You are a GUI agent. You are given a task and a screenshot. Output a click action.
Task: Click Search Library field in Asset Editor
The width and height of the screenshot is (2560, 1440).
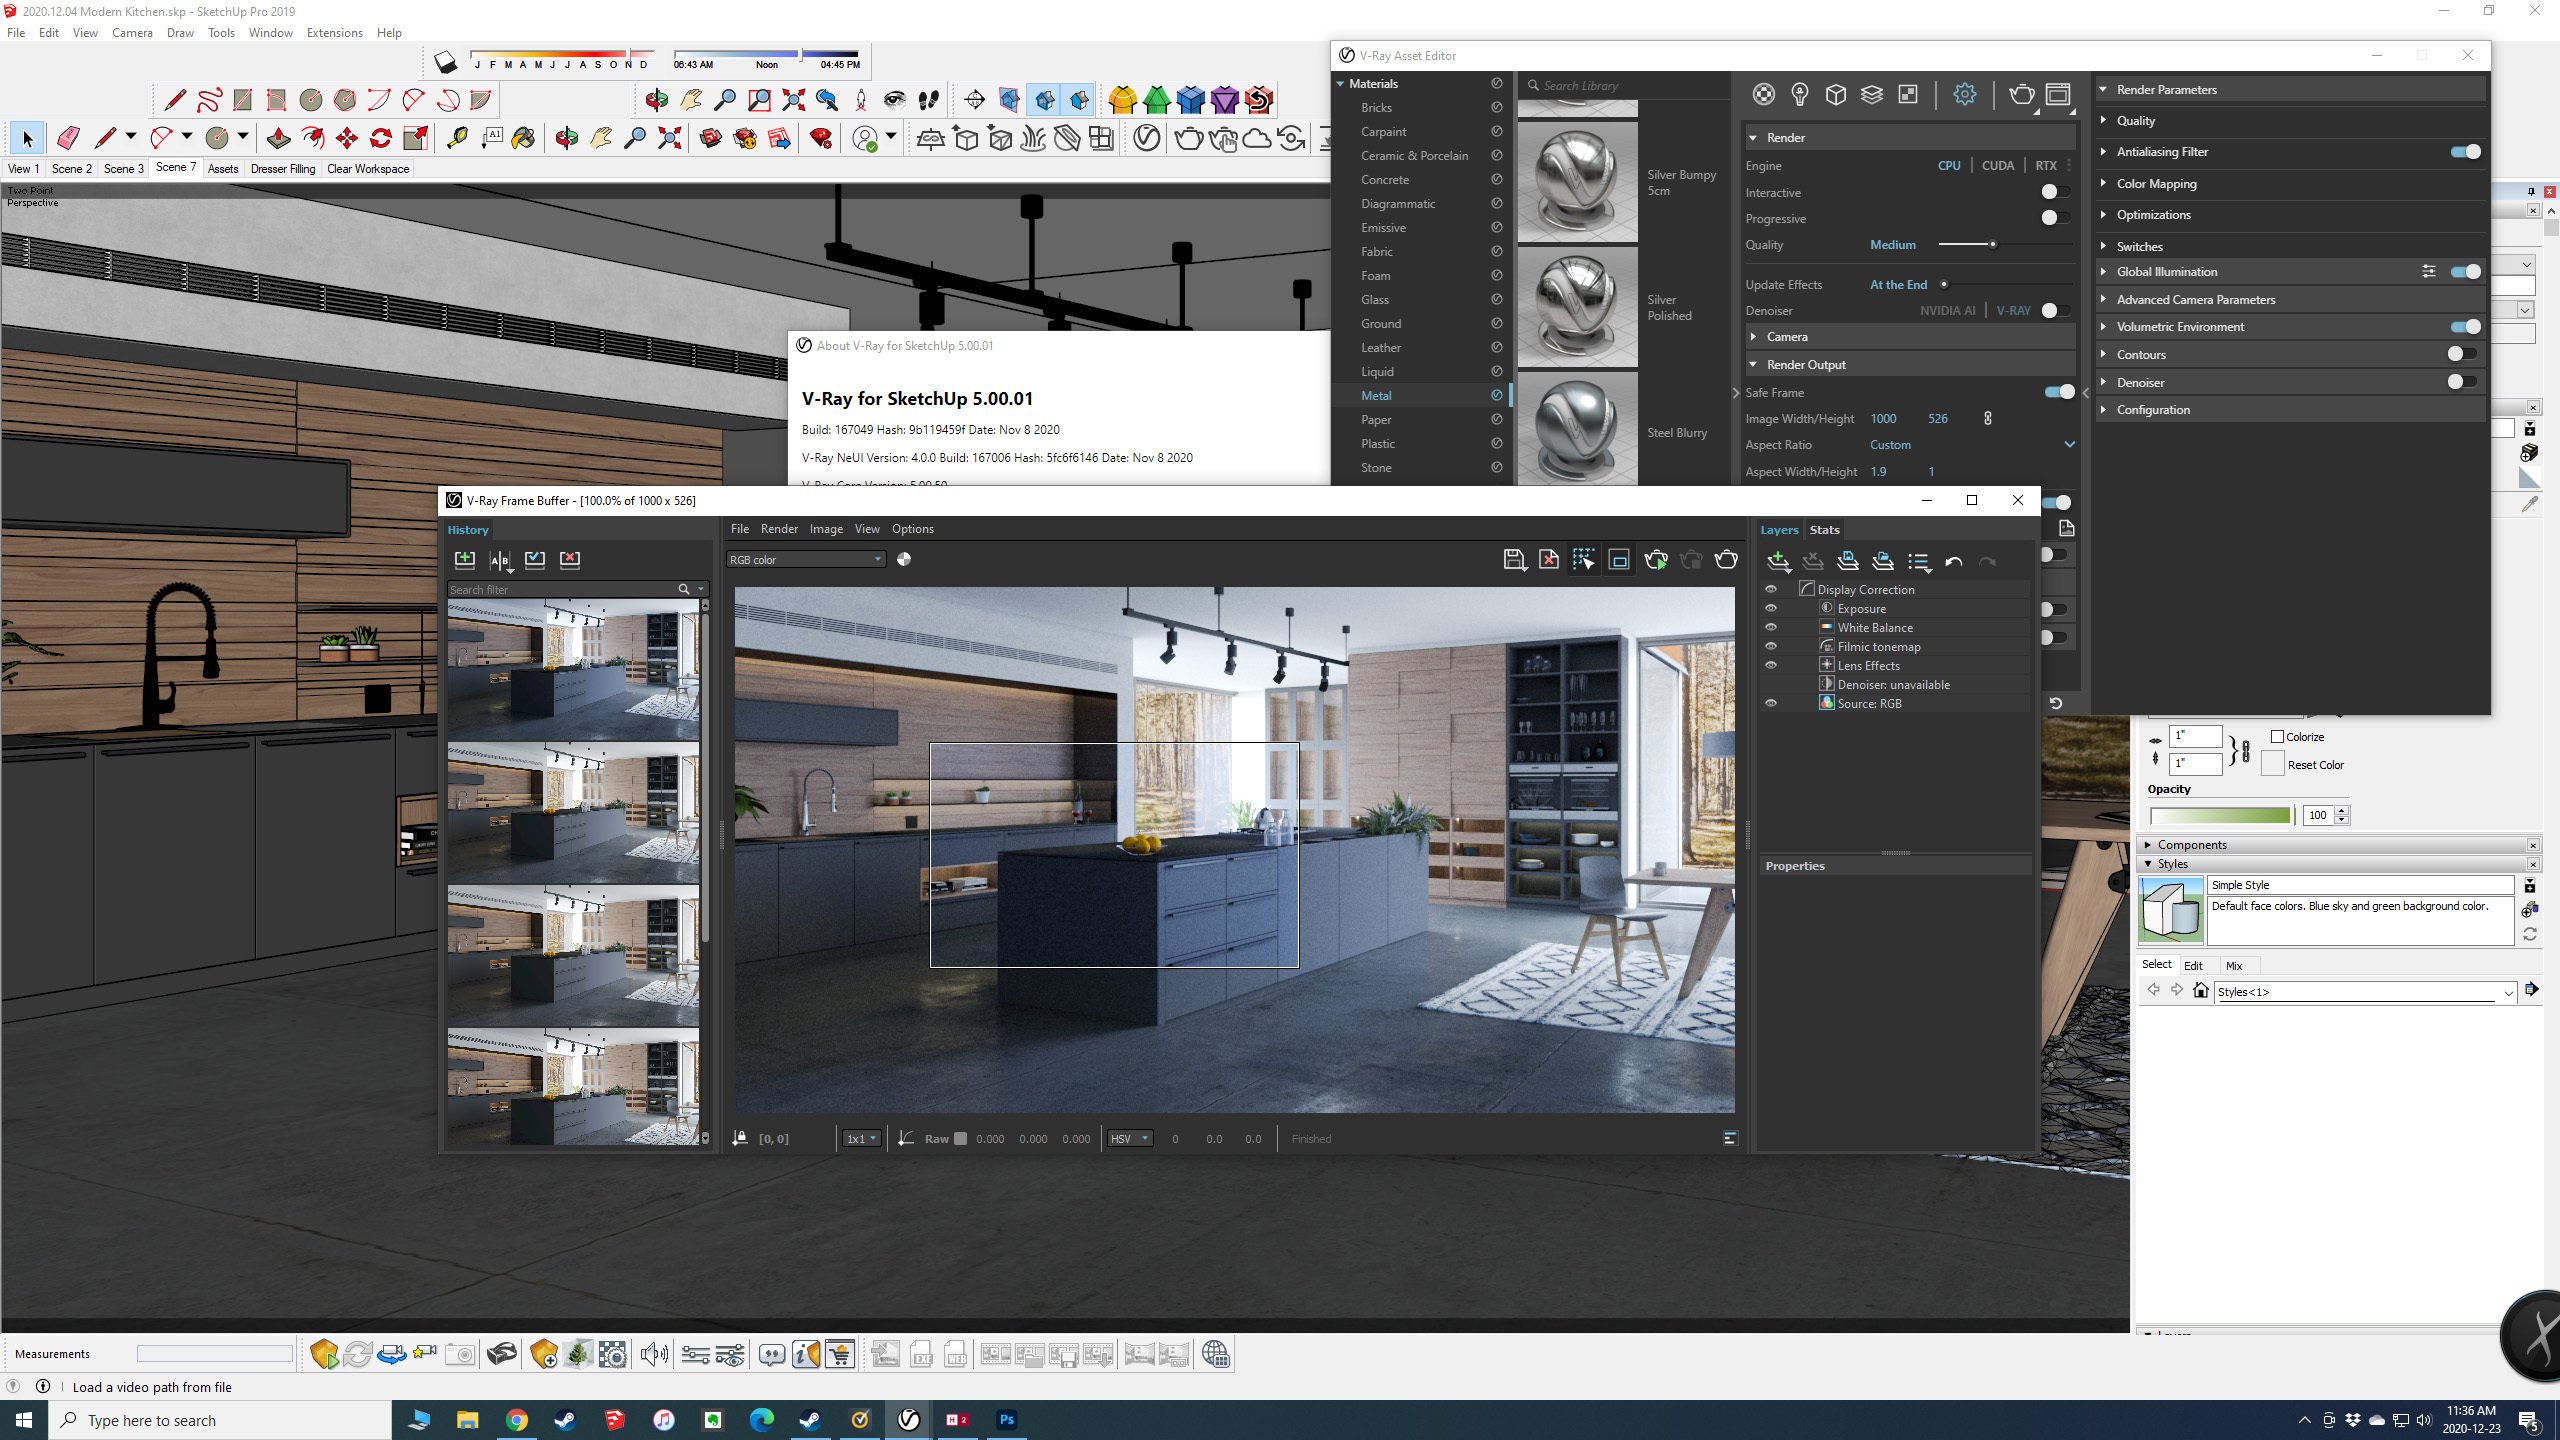pos(1627,86)
